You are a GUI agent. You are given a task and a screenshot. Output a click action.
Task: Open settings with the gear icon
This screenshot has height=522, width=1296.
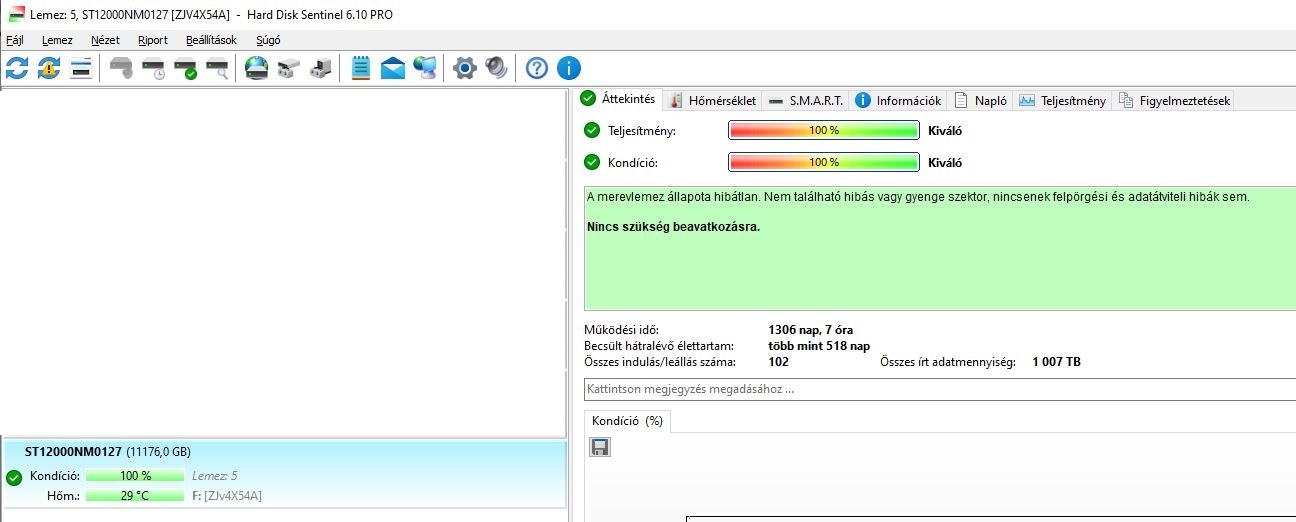tap(464, 68)
